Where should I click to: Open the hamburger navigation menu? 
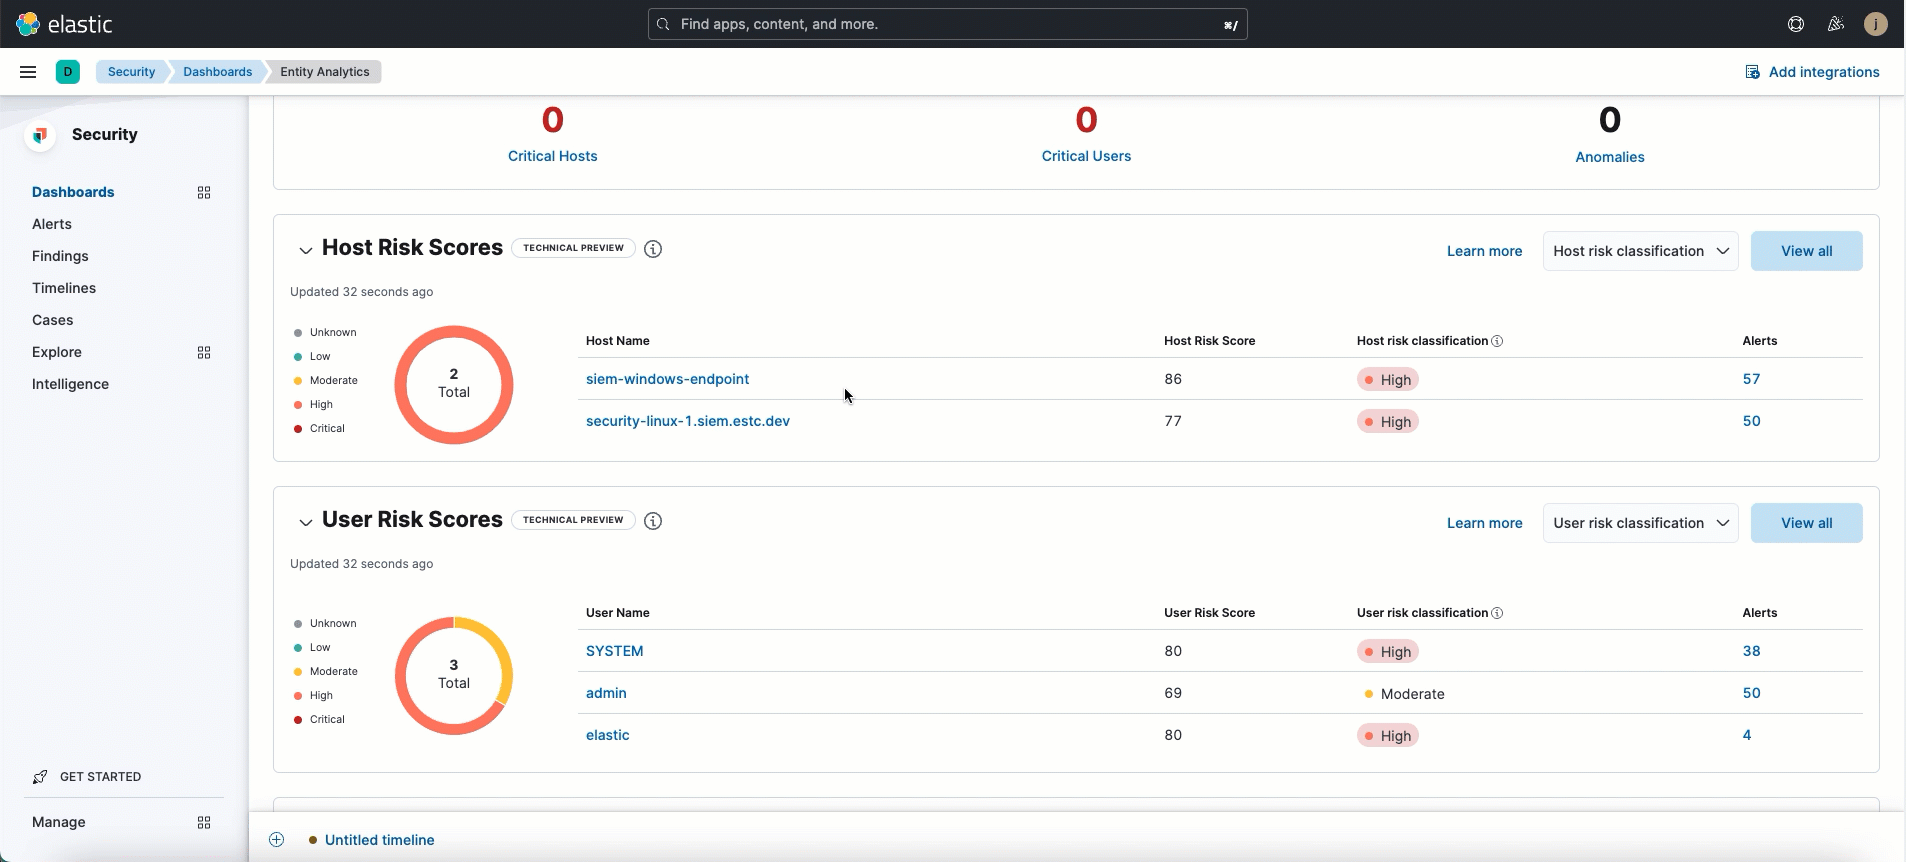(x=28, y=72)
